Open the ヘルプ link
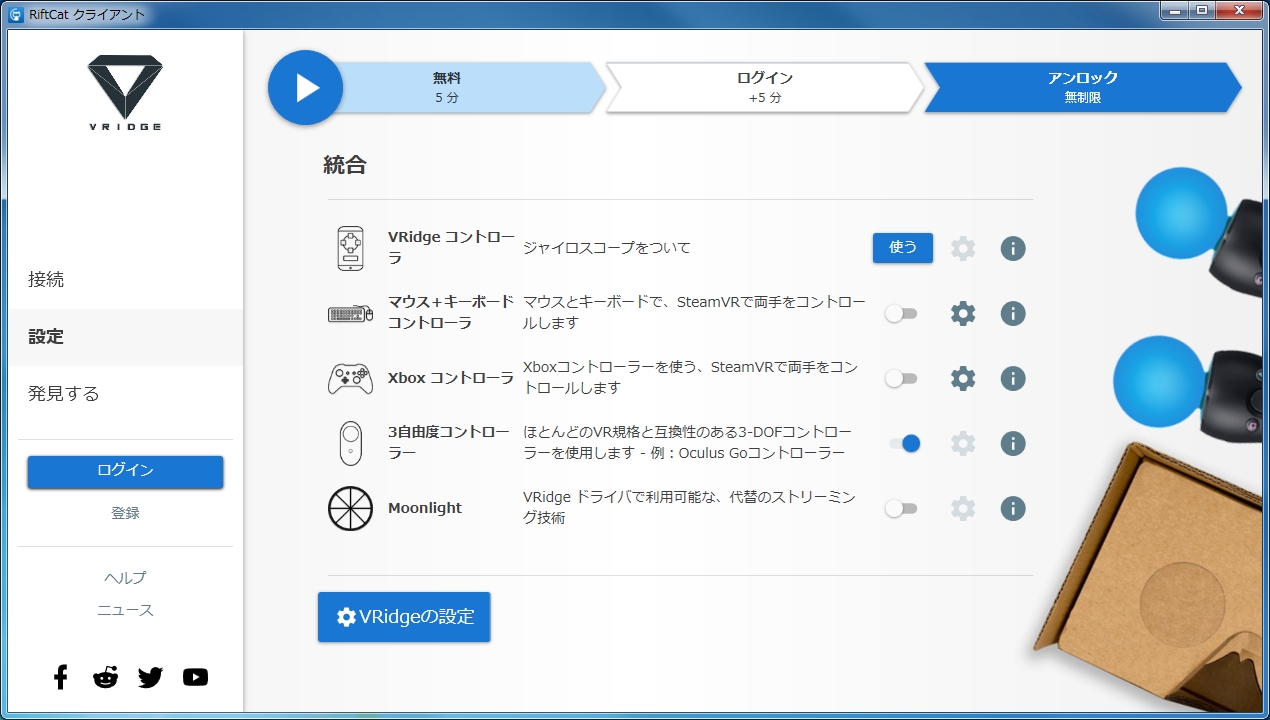 click(x=125, y=578)
